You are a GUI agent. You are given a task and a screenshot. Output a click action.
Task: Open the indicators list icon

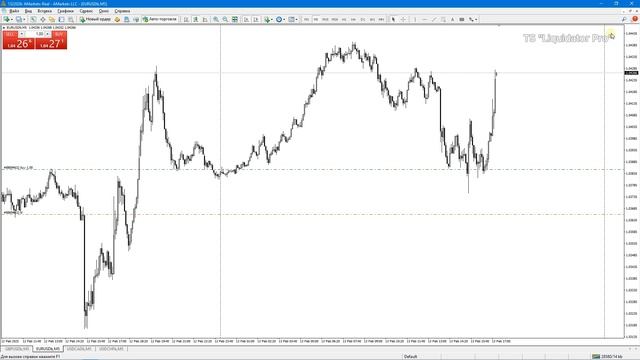point(267,19)
